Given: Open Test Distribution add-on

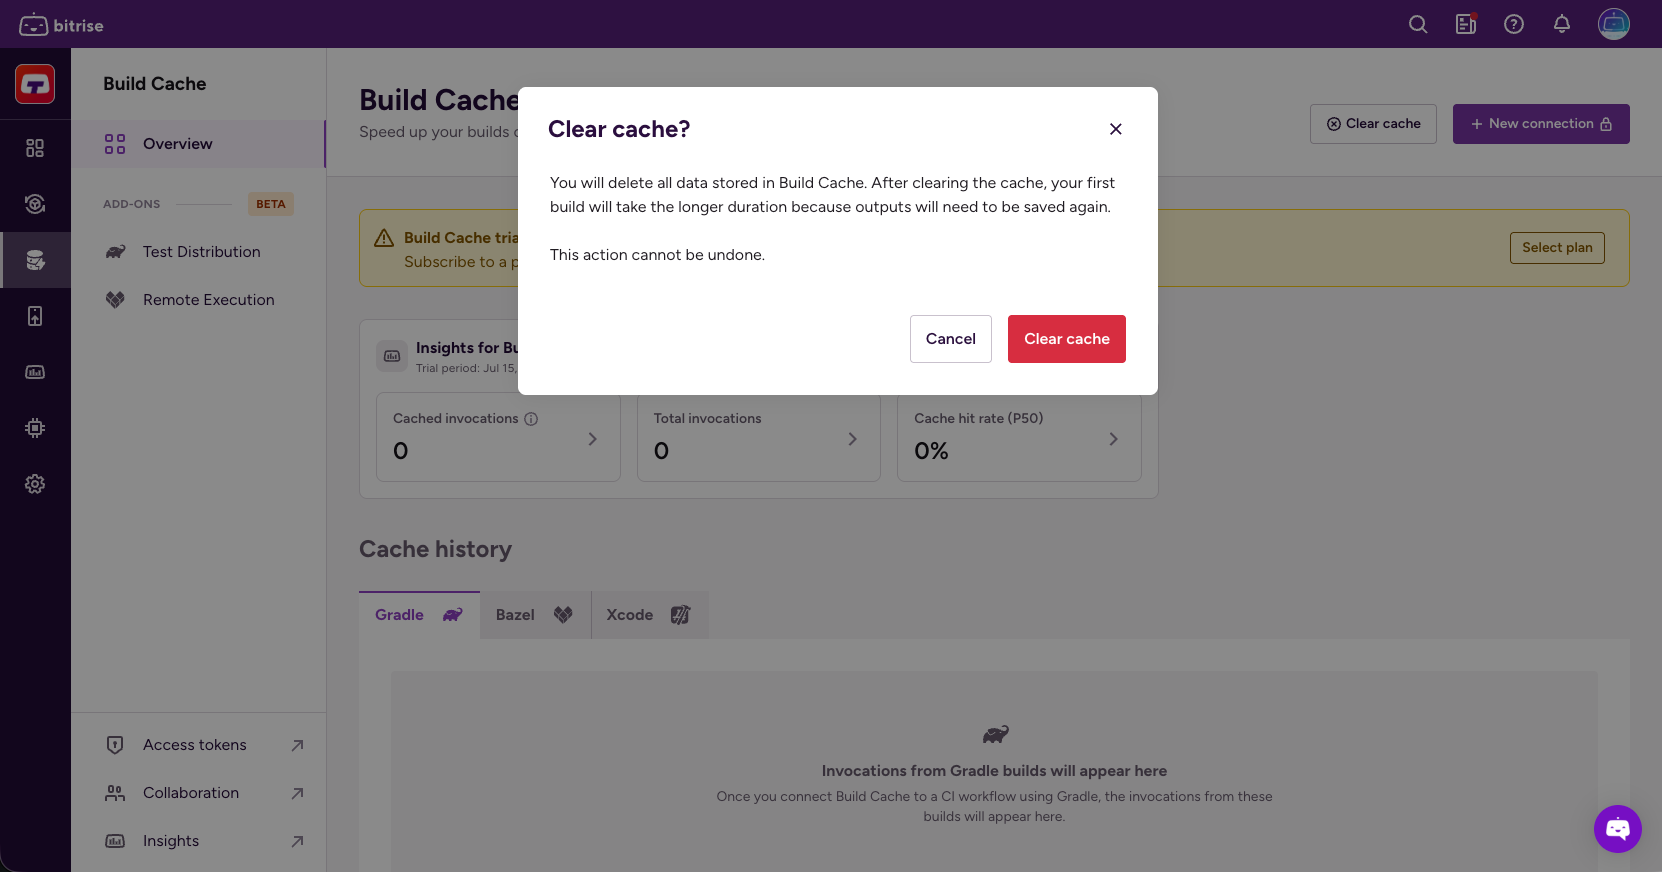Looking at the screenshot, I should tap(201, 252).
